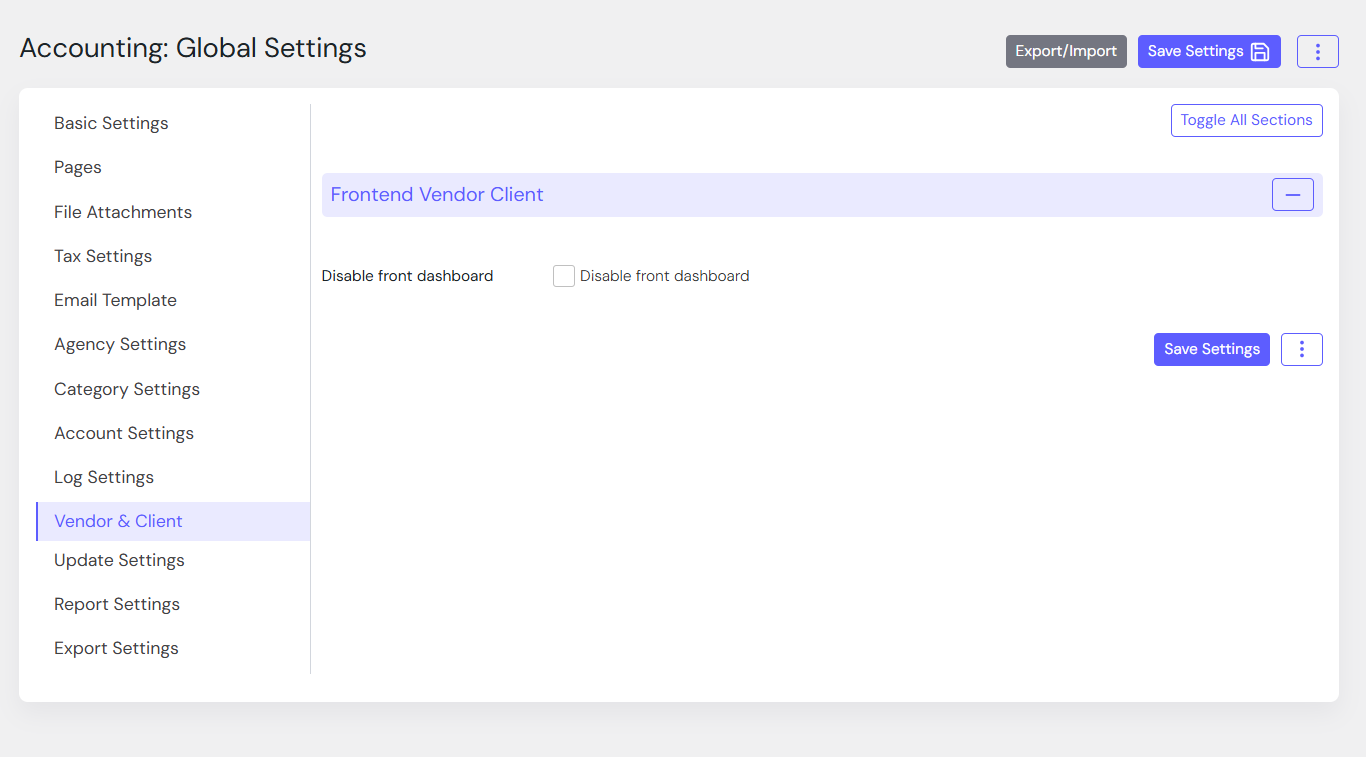The width and height of the screenshot is (1366, 757).
Task: Switch to Tax Settings
Action: 103,256
